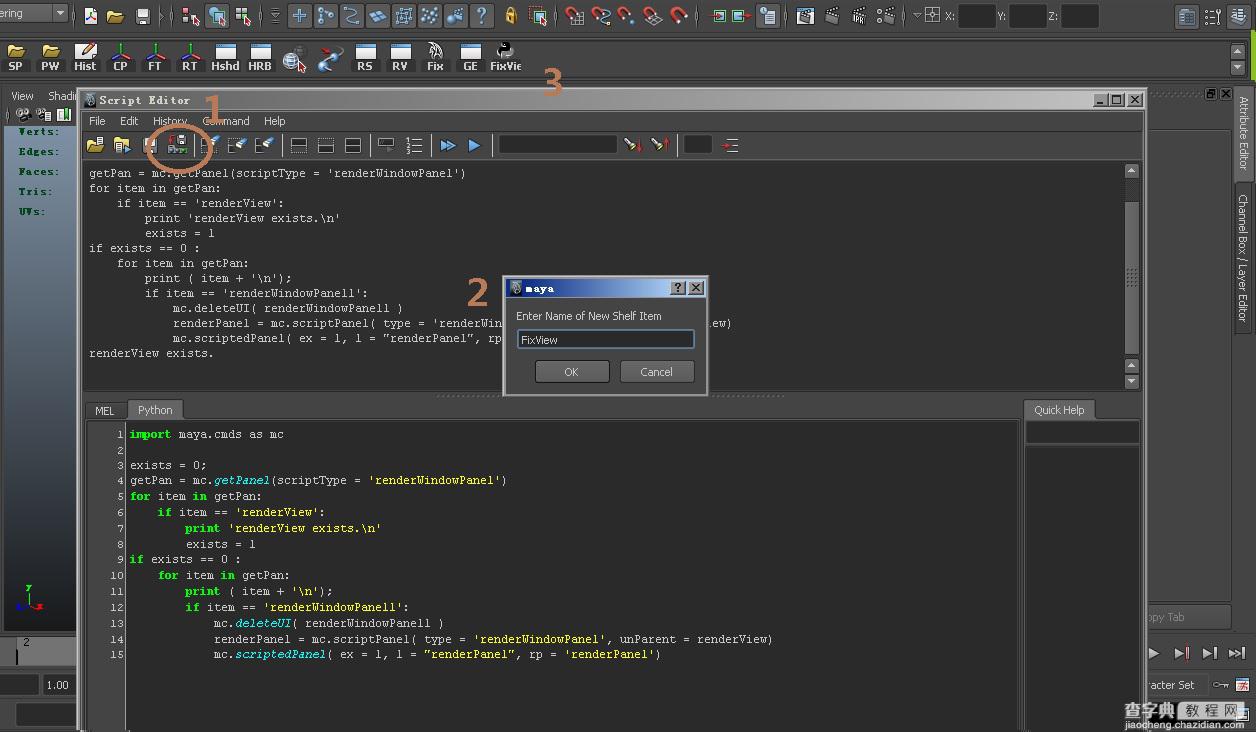The width and height of the screenshot is (1256, 732).
Task: Click the PW shelf button
Action: point(50,57)
